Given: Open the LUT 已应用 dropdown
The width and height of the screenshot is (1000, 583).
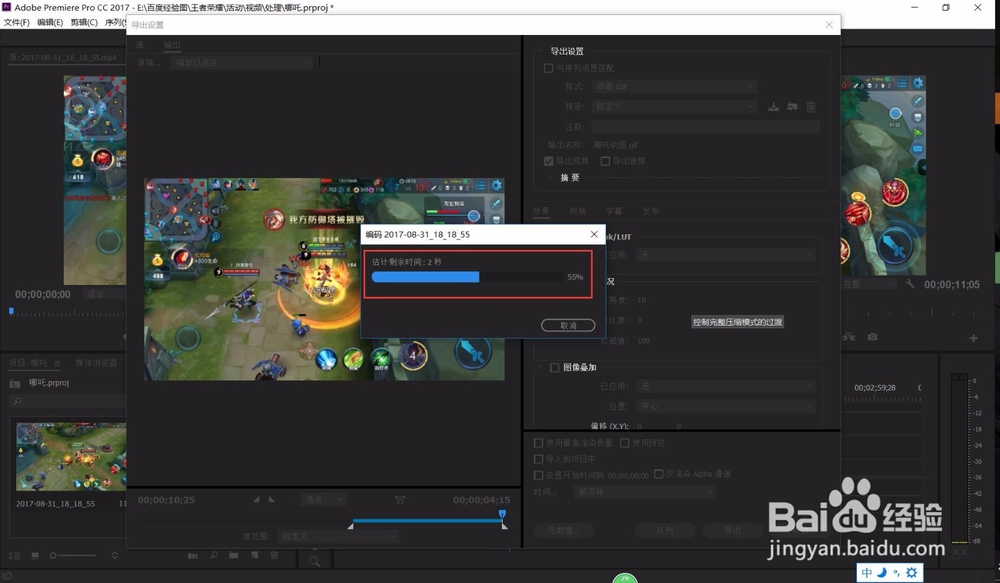Looking at the screenshot, I should pos(726,255).
